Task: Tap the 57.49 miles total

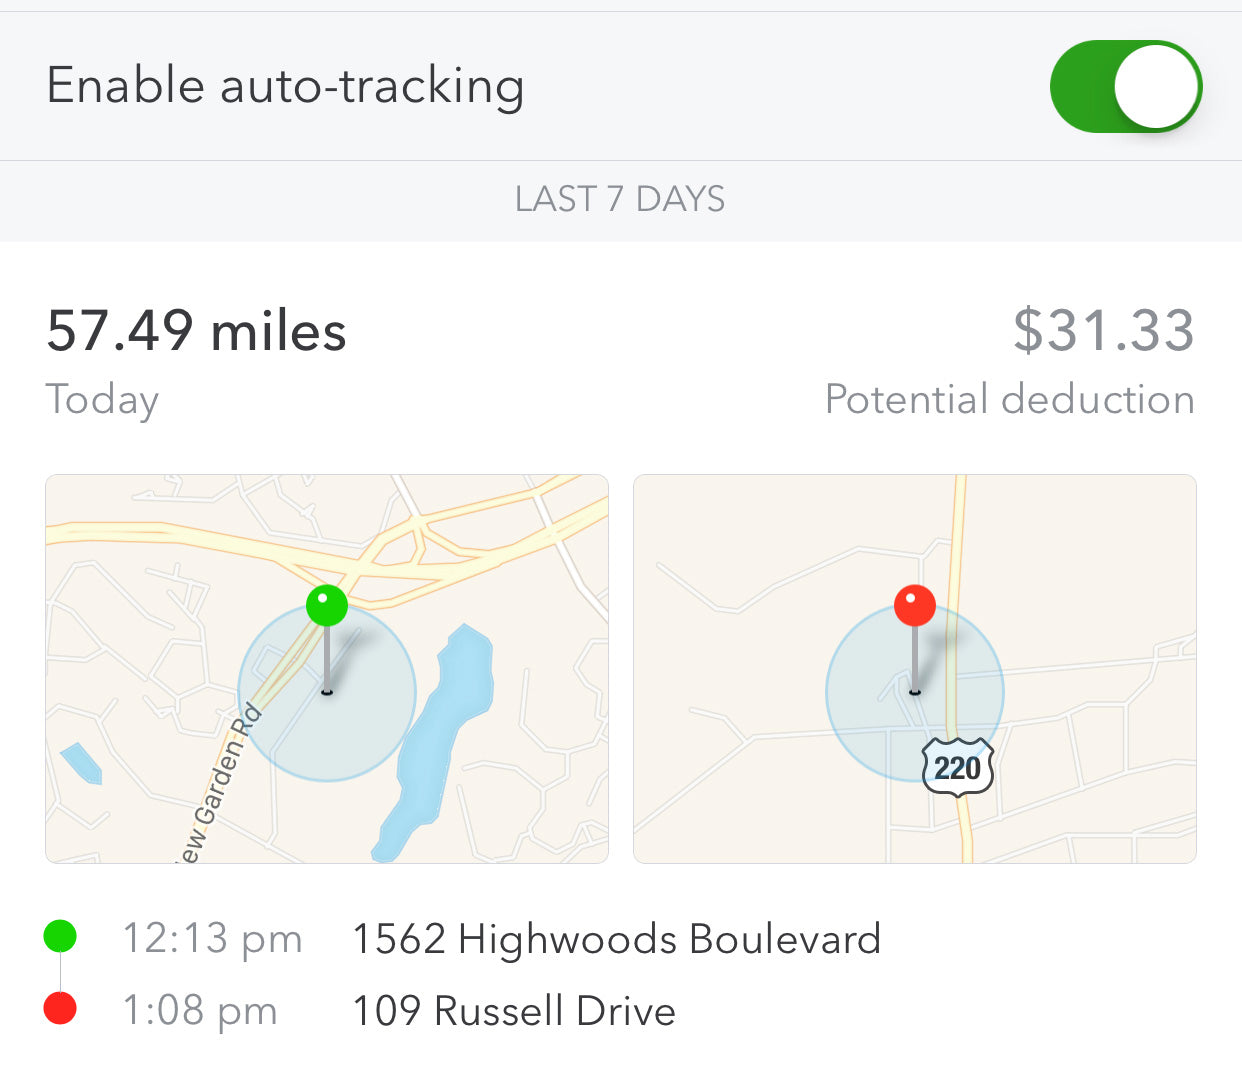Action: coord(196,331)
